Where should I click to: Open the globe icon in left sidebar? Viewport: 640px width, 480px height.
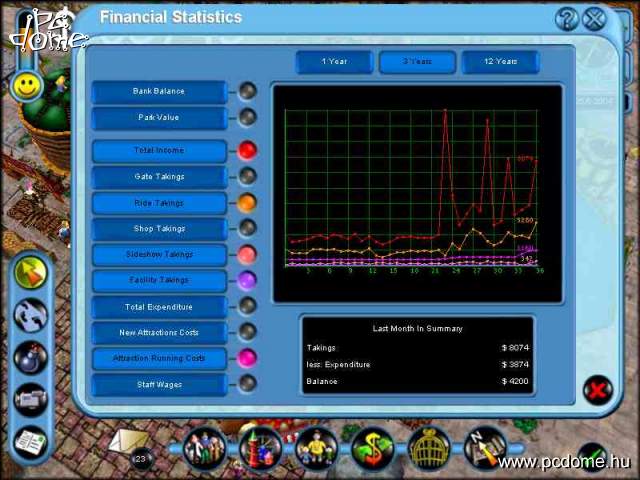tap(32, 316)
